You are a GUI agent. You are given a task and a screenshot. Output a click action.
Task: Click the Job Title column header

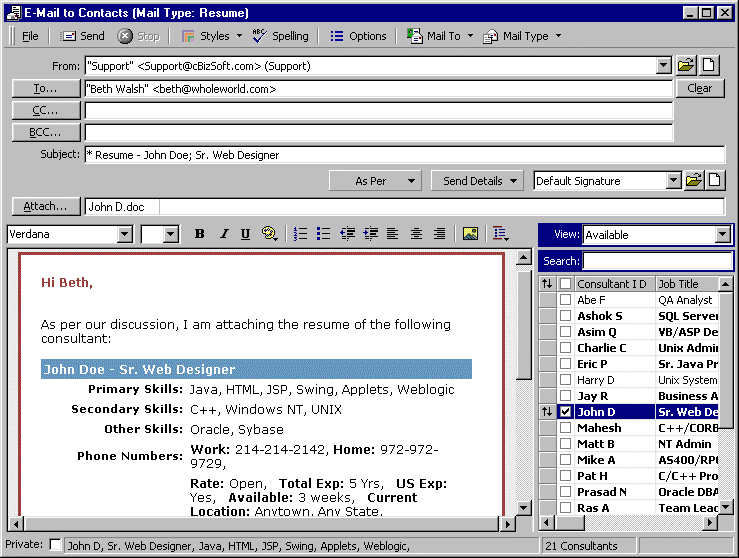pos(687,284)
